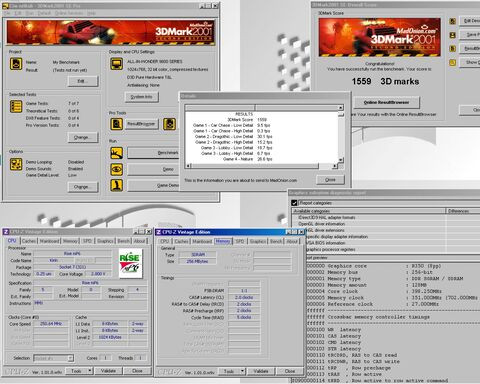The width and height of the screenshot is (480, 384).
Task: Toggle the Report categories checkbox
Action: pos(294,203)
